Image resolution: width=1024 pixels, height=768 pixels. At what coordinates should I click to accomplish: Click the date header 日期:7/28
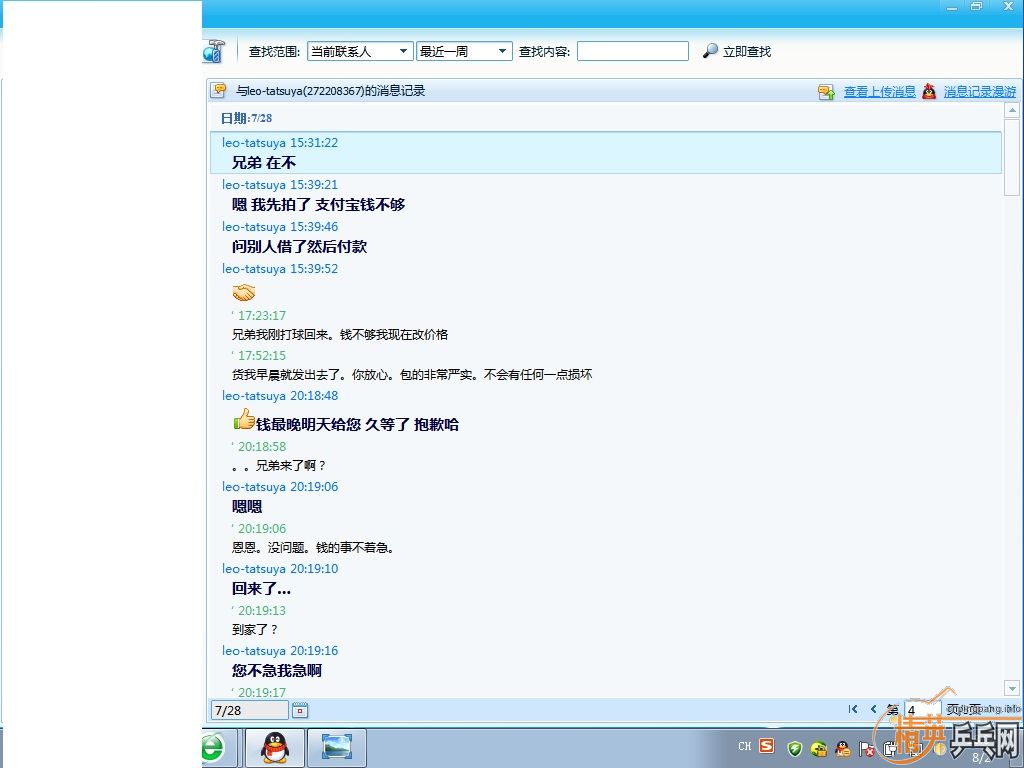[x=246, y=118]
